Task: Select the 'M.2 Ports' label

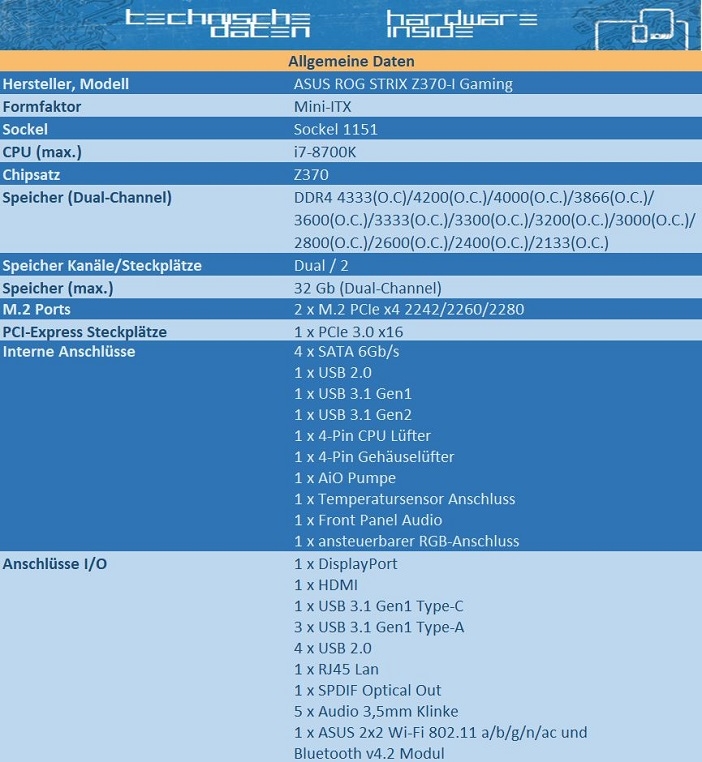Action: 37,310
